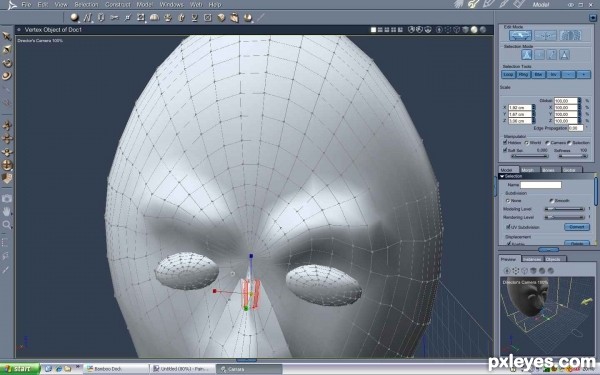Click the Windows start button

(x=20, y=369)
